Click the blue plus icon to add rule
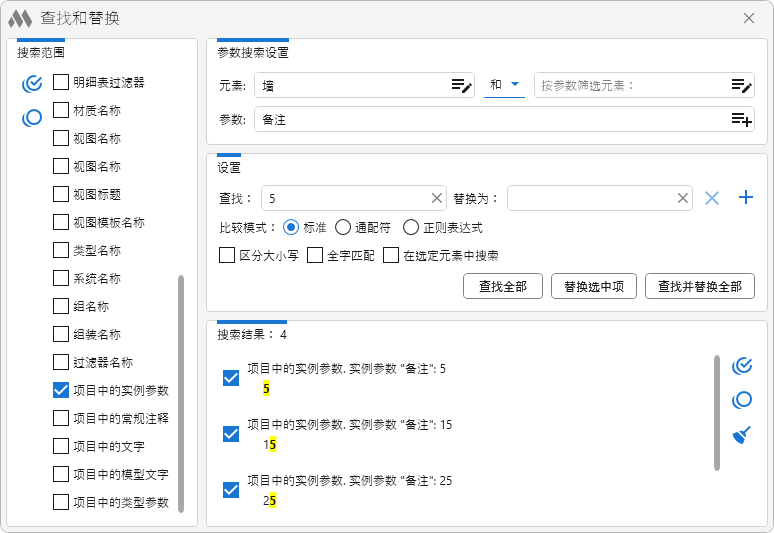Image resolution: width=774 pixels, height=533 pixels. 745,198
